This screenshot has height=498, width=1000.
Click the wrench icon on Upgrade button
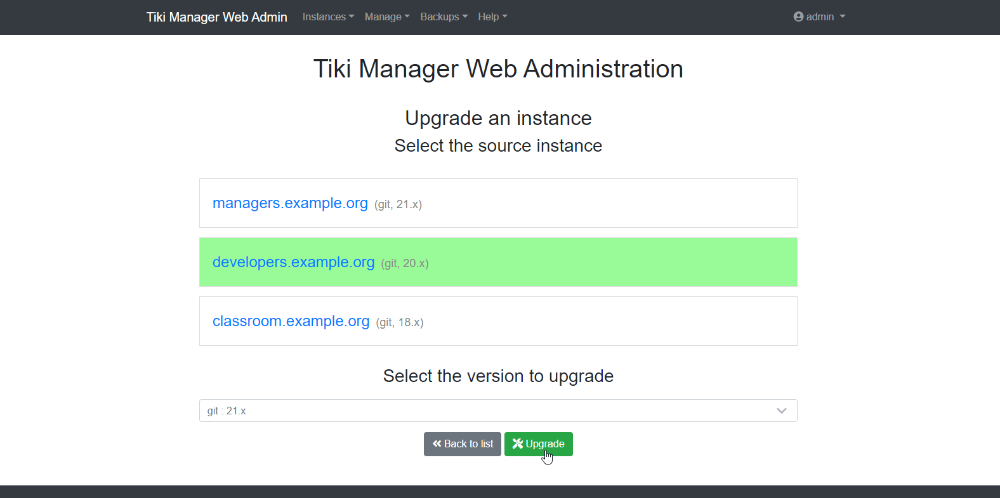pos(518,444)
